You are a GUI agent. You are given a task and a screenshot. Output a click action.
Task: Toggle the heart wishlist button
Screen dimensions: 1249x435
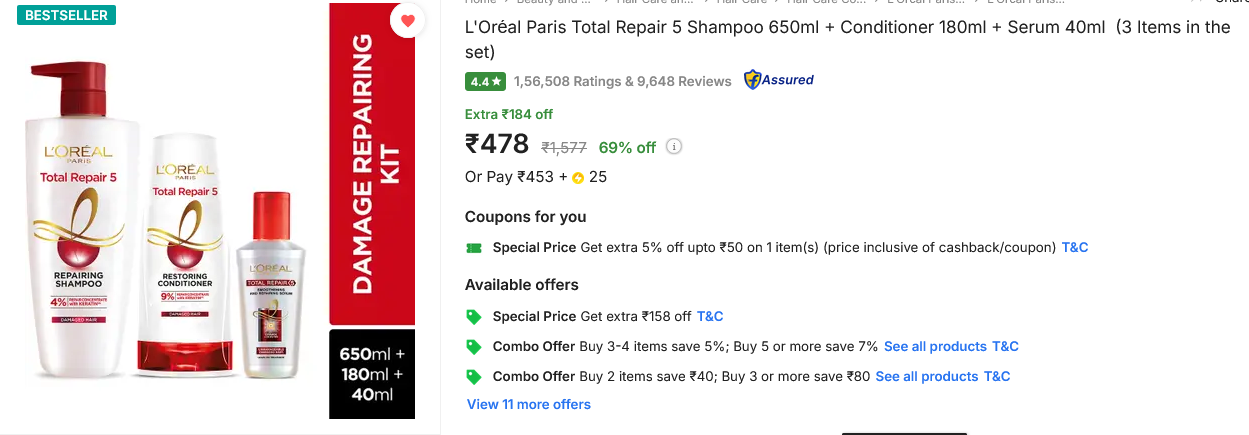[x=407, y=21]
